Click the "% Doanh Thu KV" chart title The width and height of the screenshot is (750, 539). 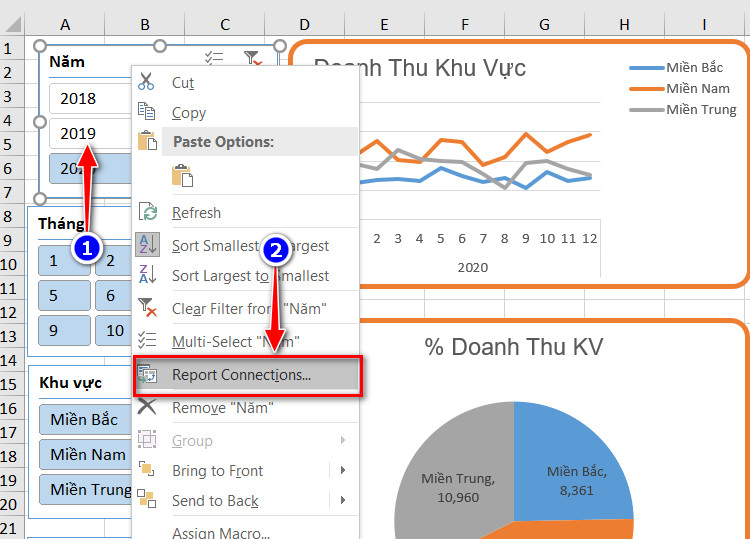tap(513, 347)
